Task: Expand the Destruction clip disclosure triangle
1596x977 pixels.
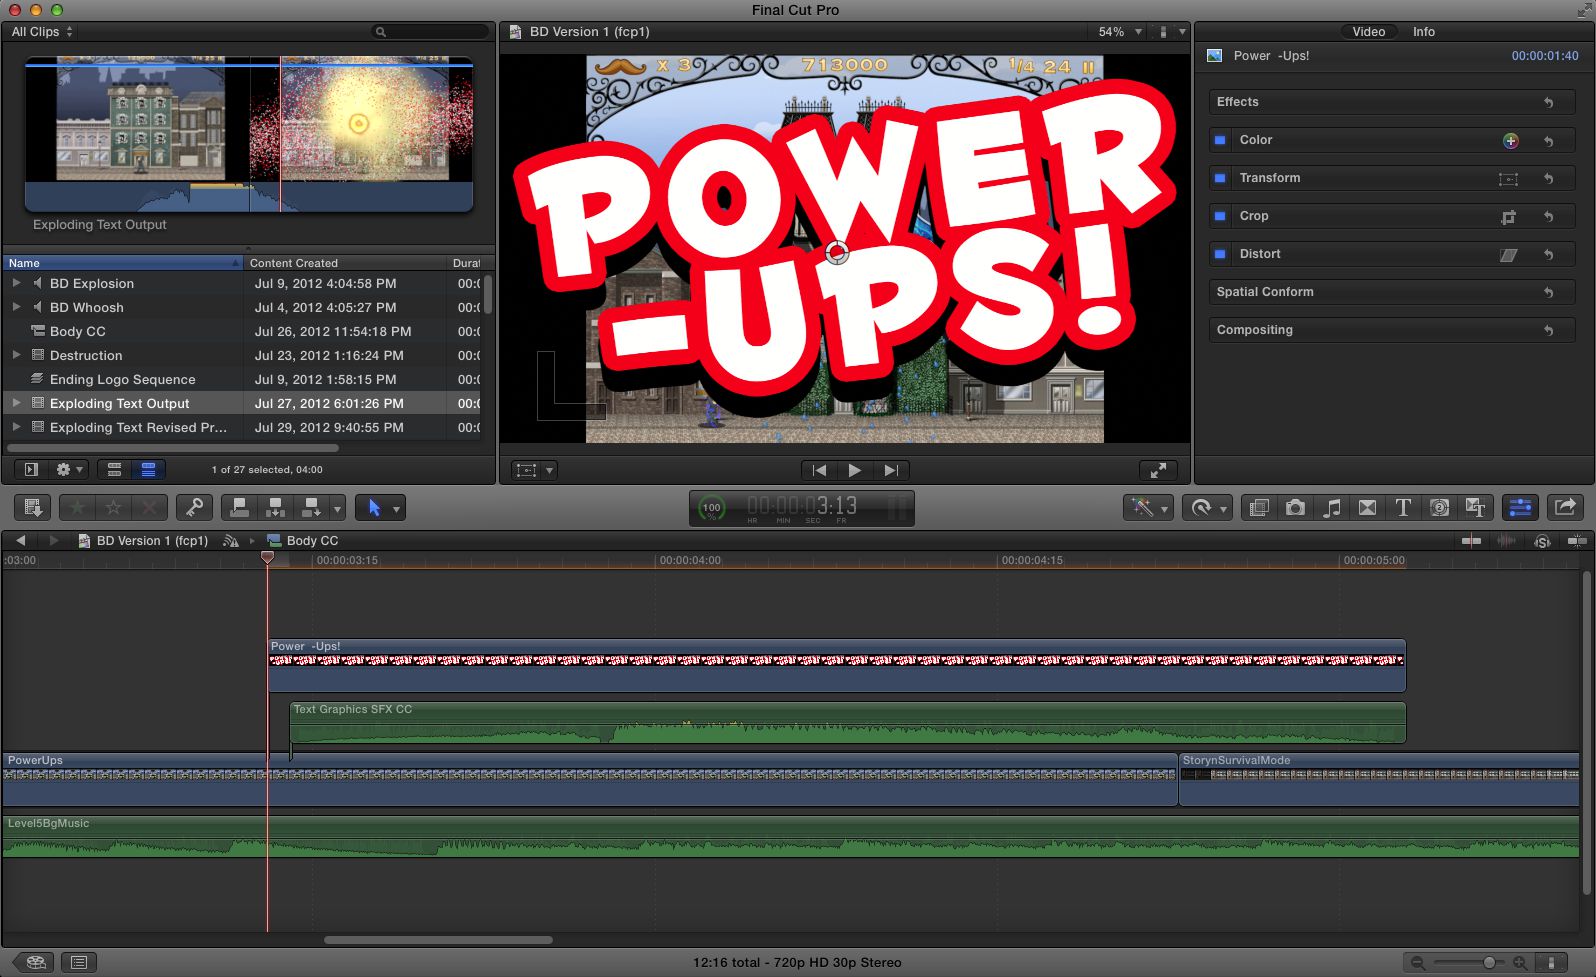Action: pyautogui.click(x=16, y=355)
